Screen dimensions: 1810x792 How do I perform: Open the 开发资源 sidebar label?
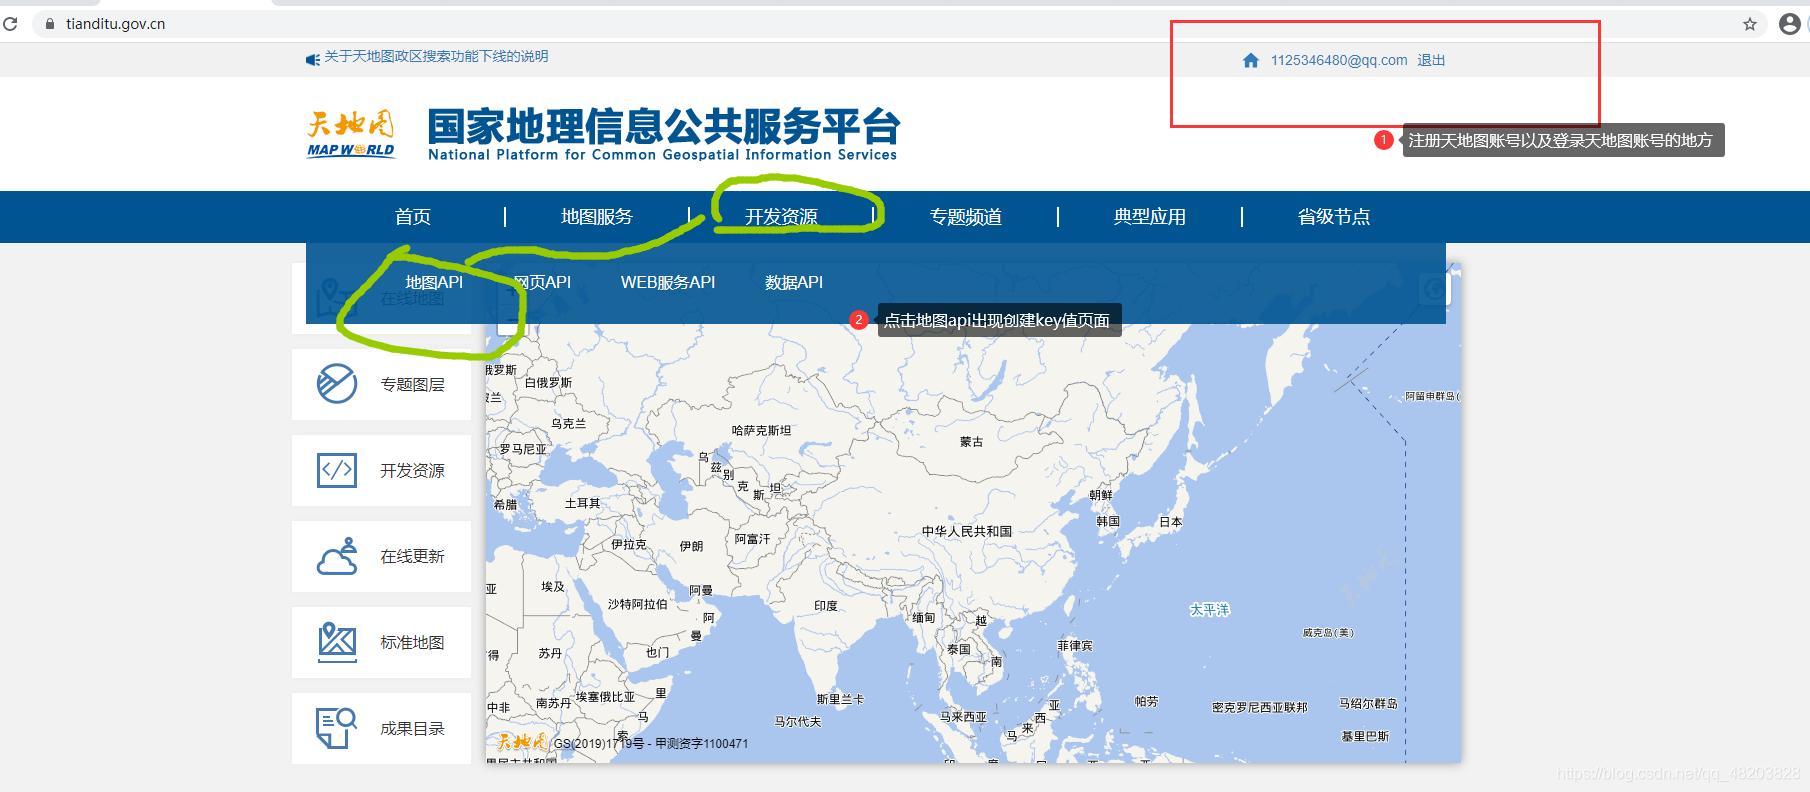[x=412, y=471]
